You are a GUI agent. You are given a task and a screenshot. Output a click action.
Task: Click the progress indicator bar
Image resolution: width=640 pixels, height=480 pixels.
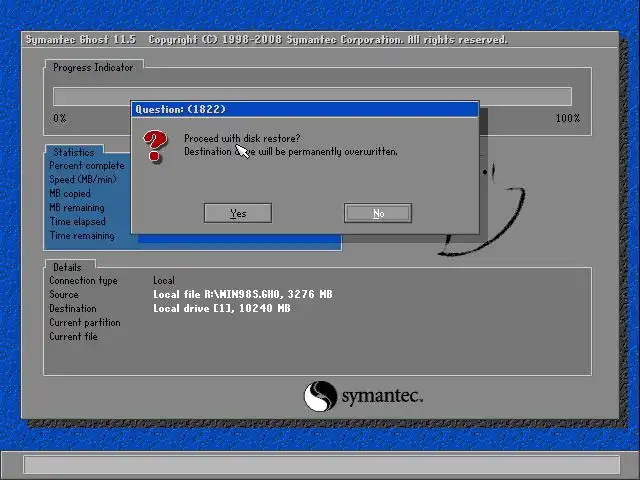click(x=312, y=96)
